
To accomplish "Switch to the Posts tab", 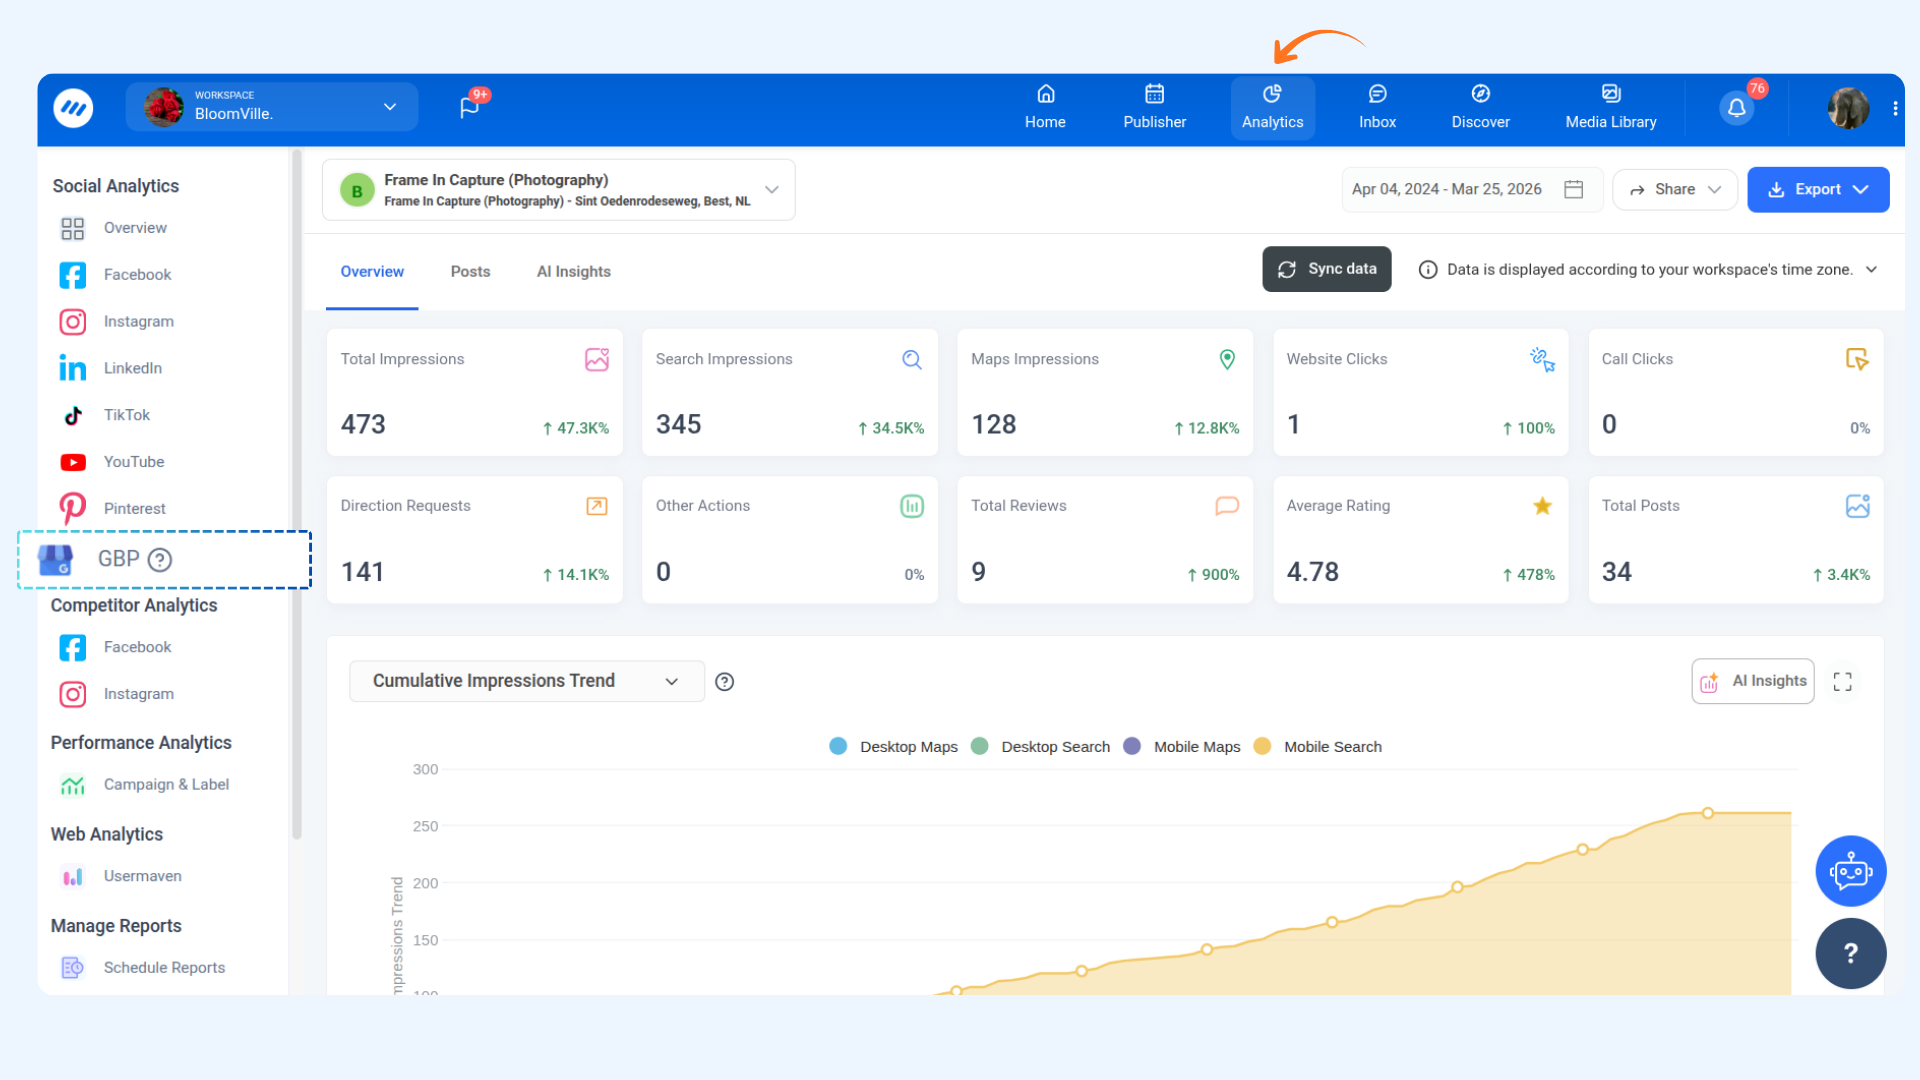I will [470, 272].
